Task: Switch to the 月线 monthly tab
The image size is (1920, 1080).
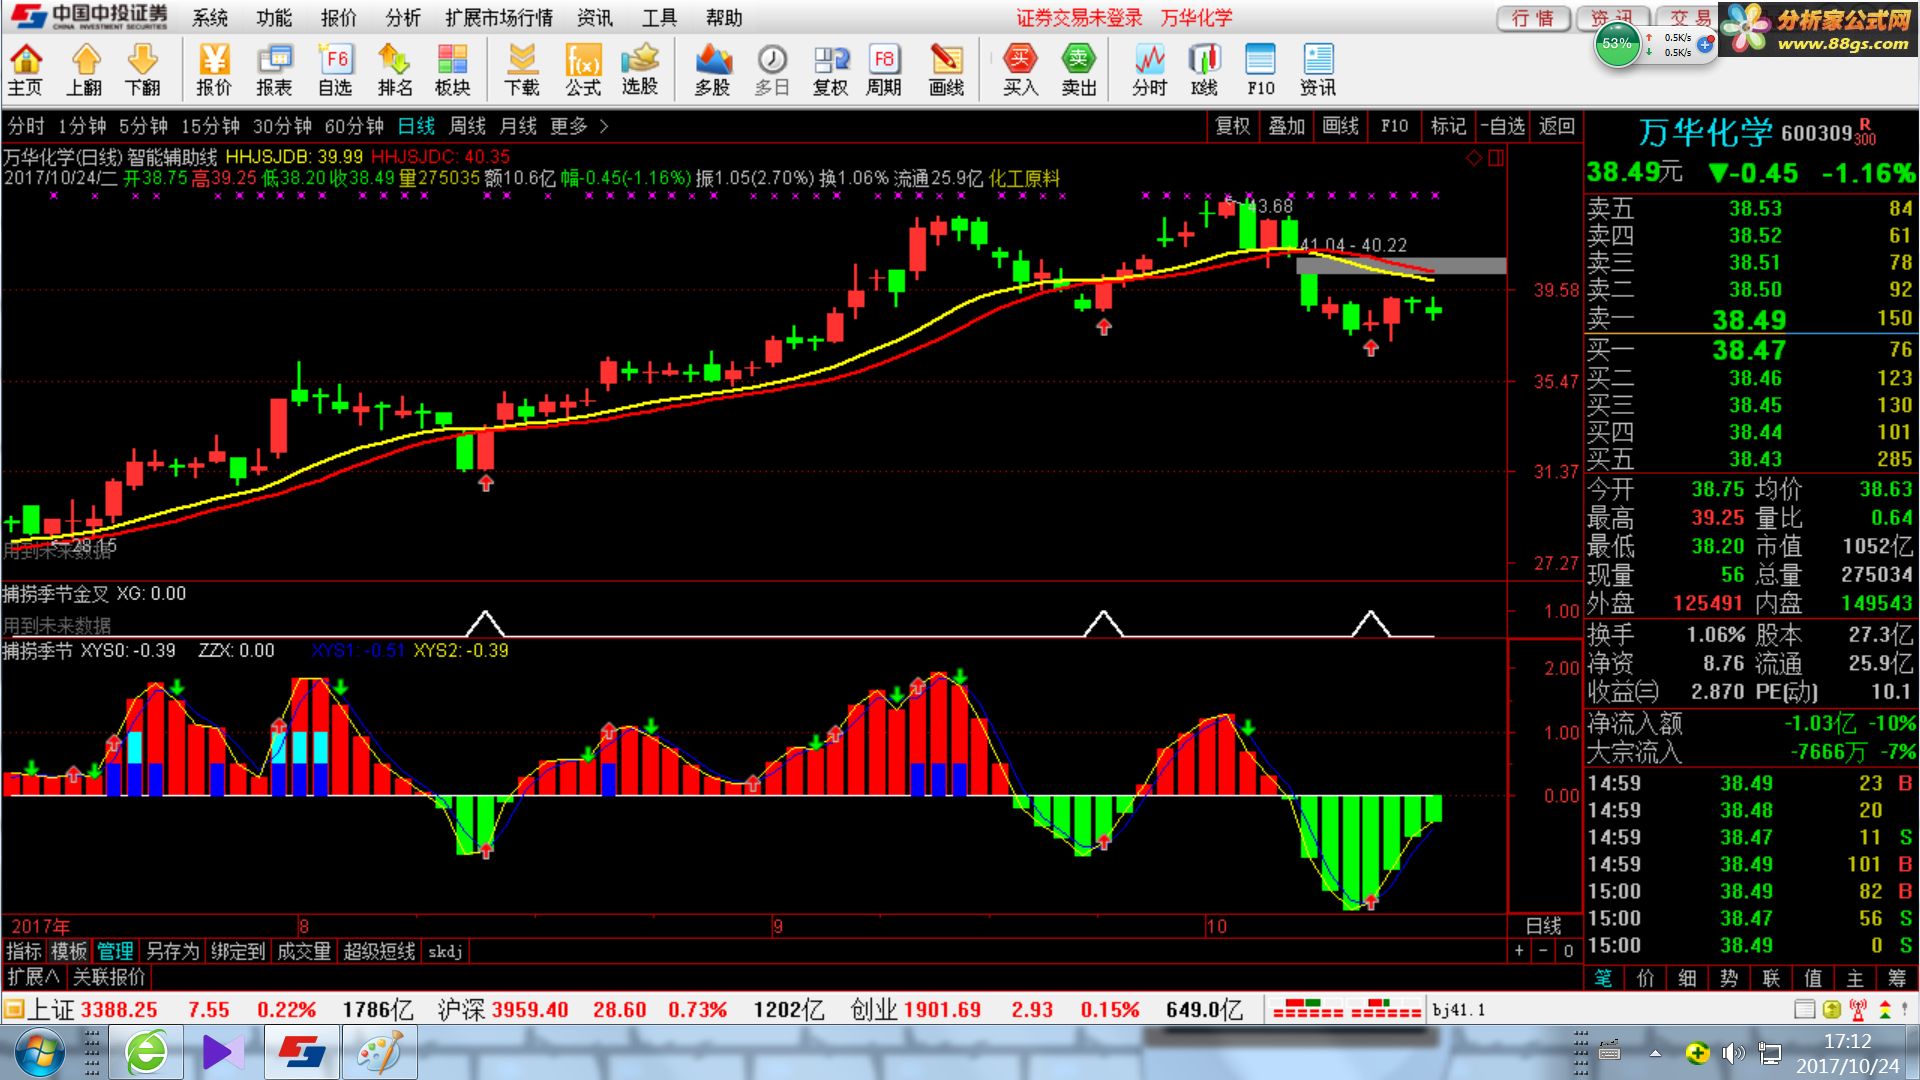Action: 518,126
